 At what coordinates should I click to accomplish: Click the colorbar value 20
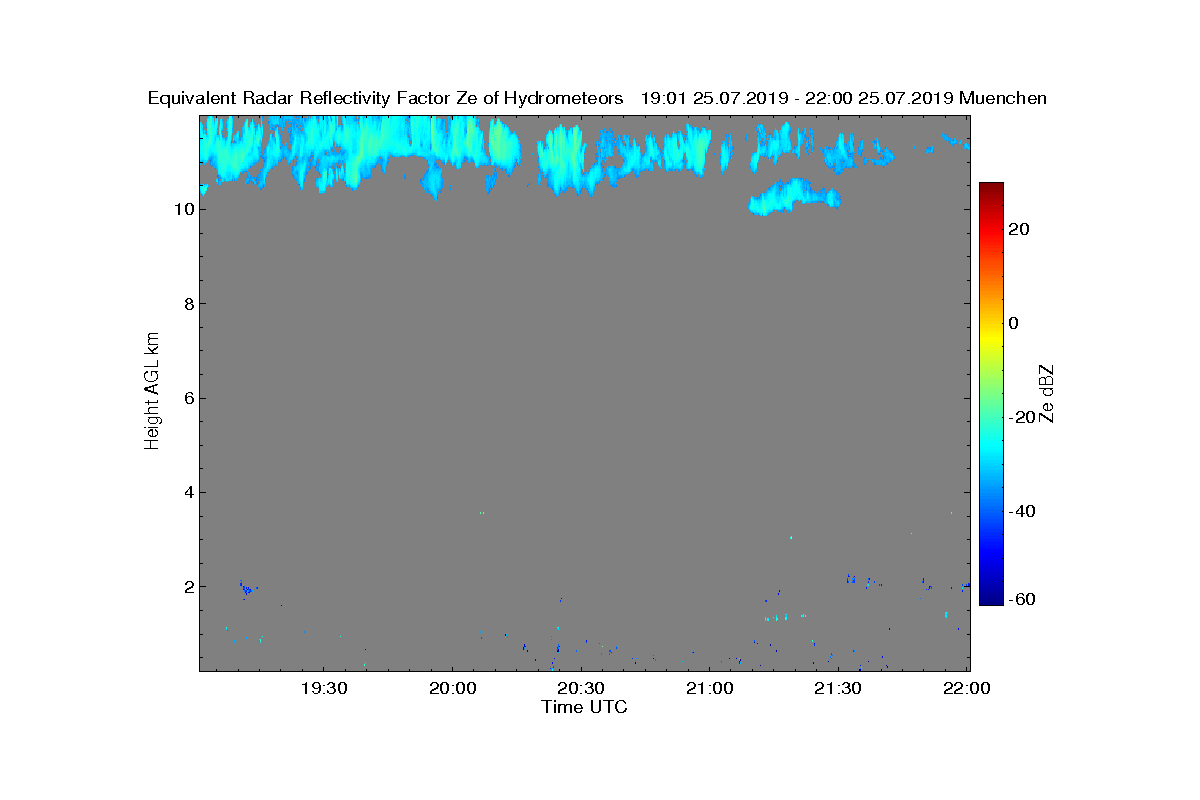(x=1020, y=229)
